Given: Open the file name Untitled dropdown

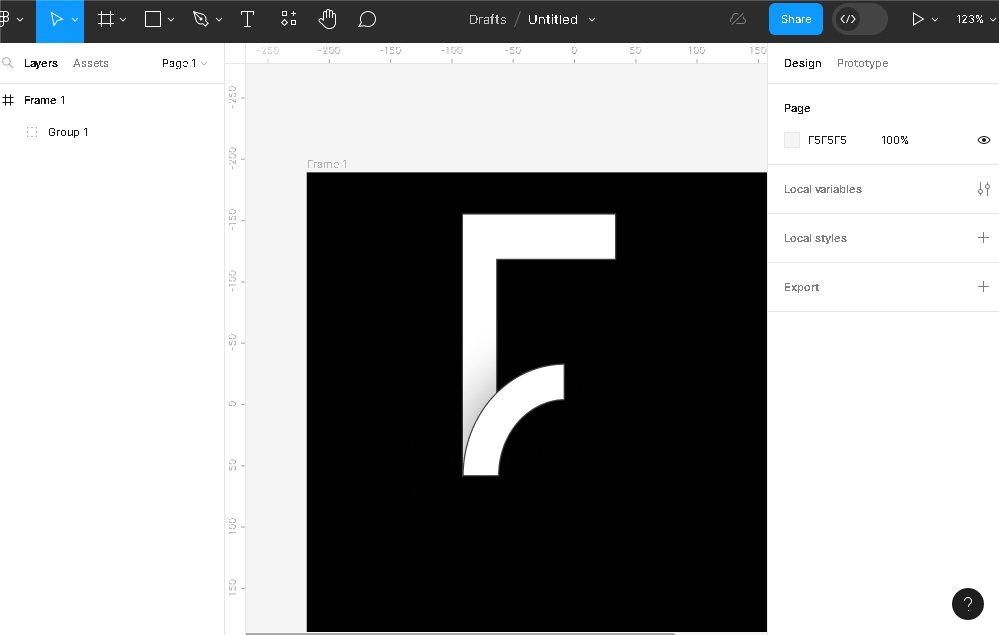Looking at the screenshot, I should [x=561, y=19].
